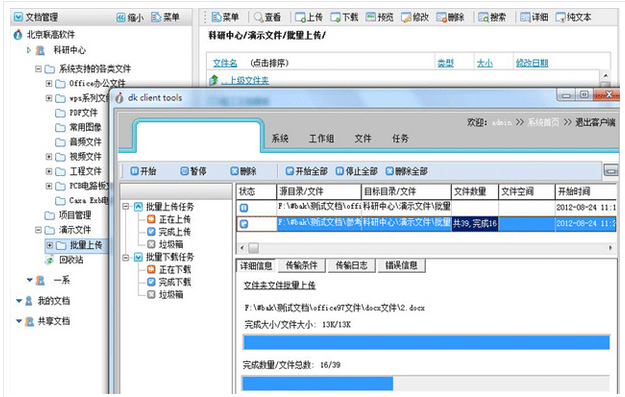This screenshot has width=625, height=397.
Task: Select 正在上传 under upload tasks
Action: tap(175, 219)
